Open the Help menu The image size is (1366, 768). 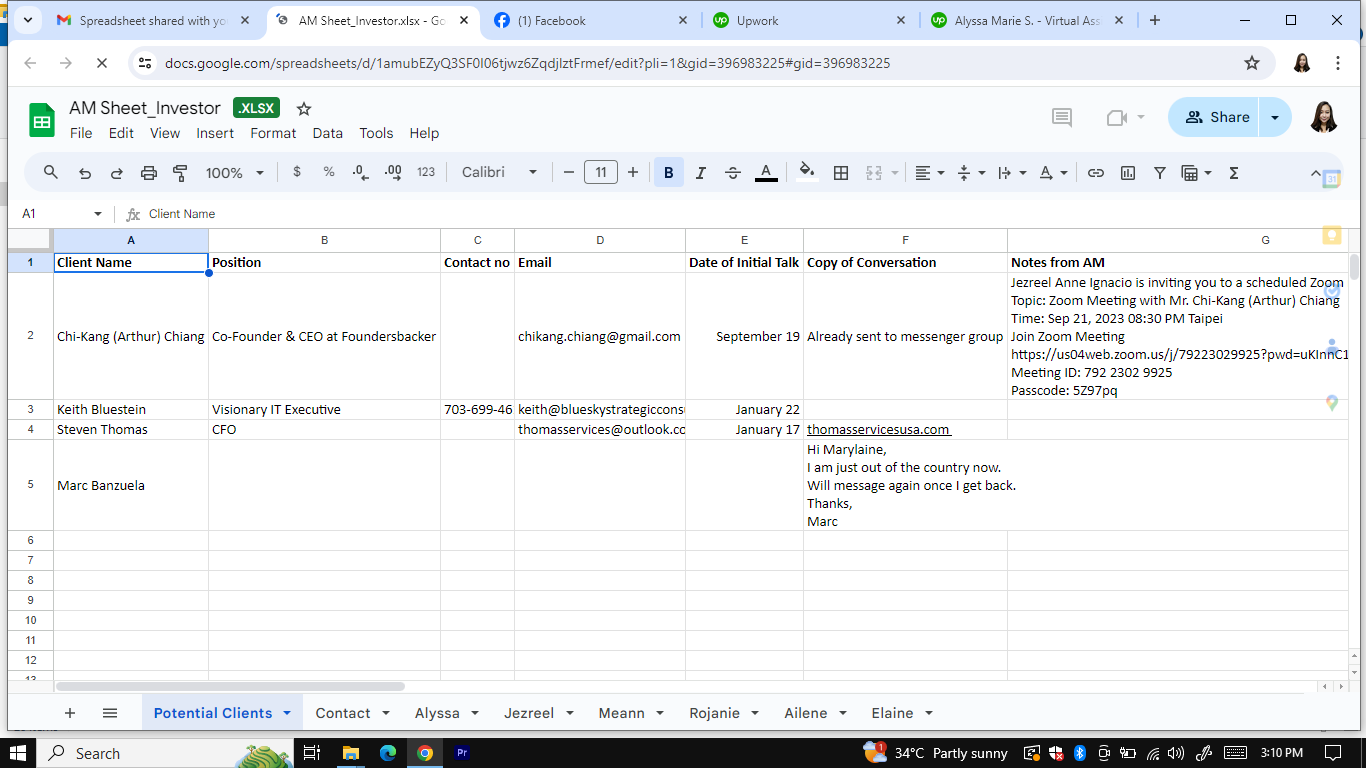424,133
